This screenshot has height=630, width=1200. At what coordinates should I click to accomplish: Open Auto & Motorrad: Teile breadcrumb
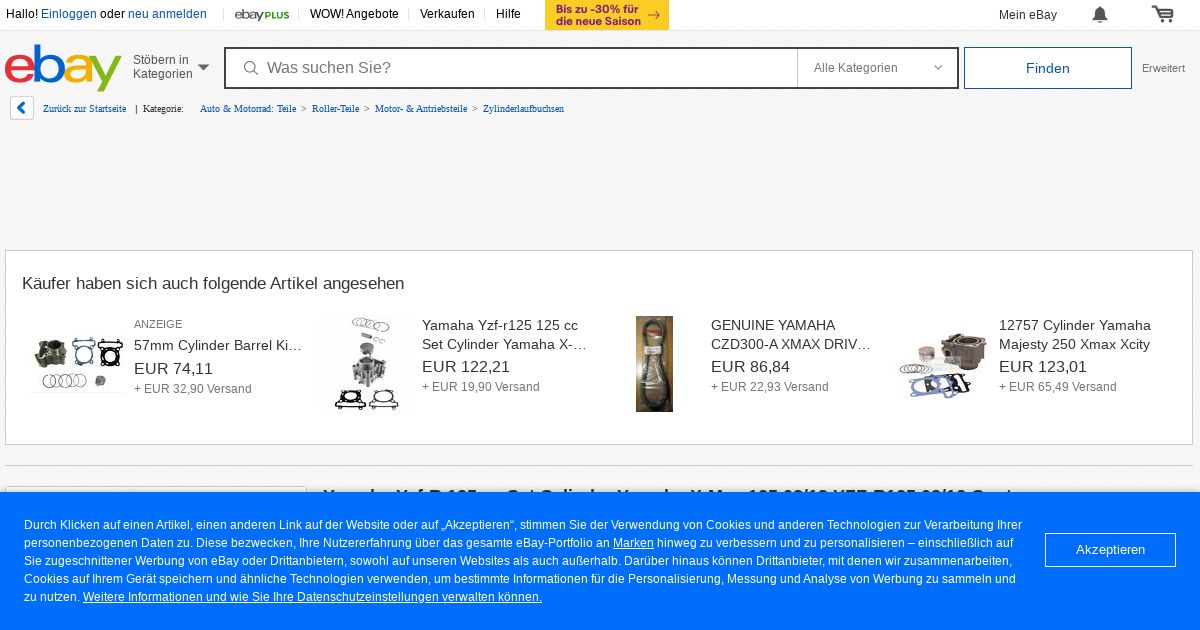point(248,108)
